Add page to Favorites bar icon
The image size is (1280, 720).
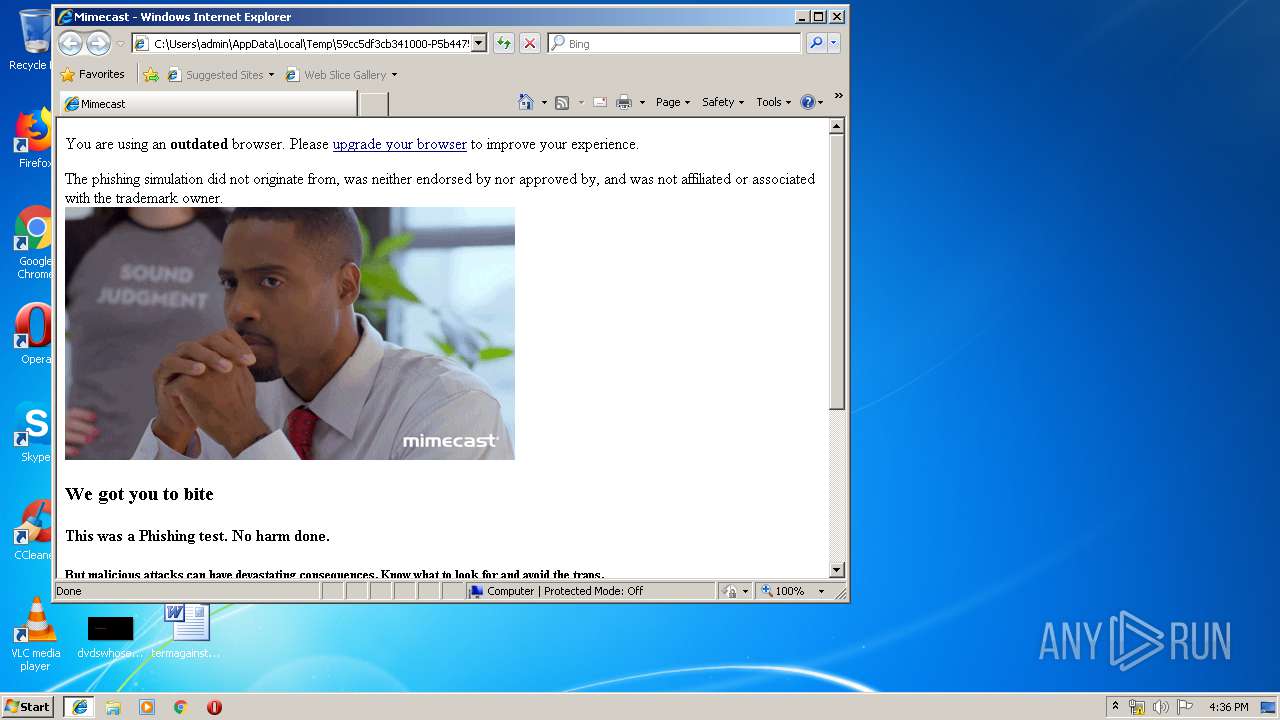pos(151,74)
